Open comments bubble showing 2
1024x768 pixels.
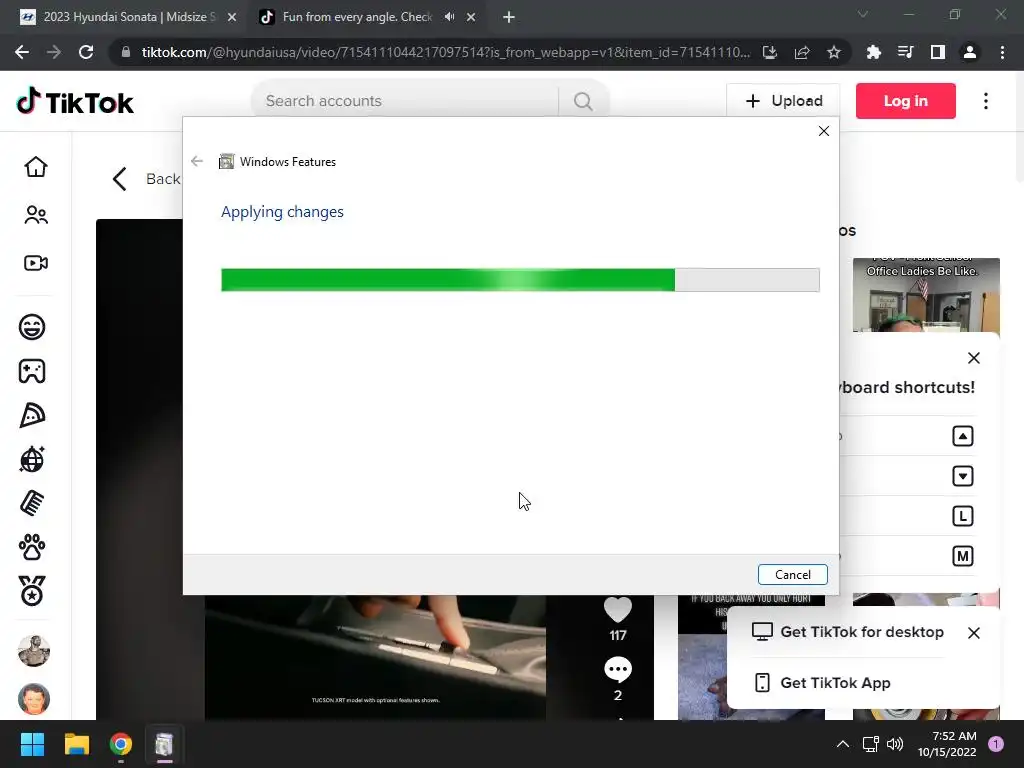pyautogui.click(x=618, y=670)
